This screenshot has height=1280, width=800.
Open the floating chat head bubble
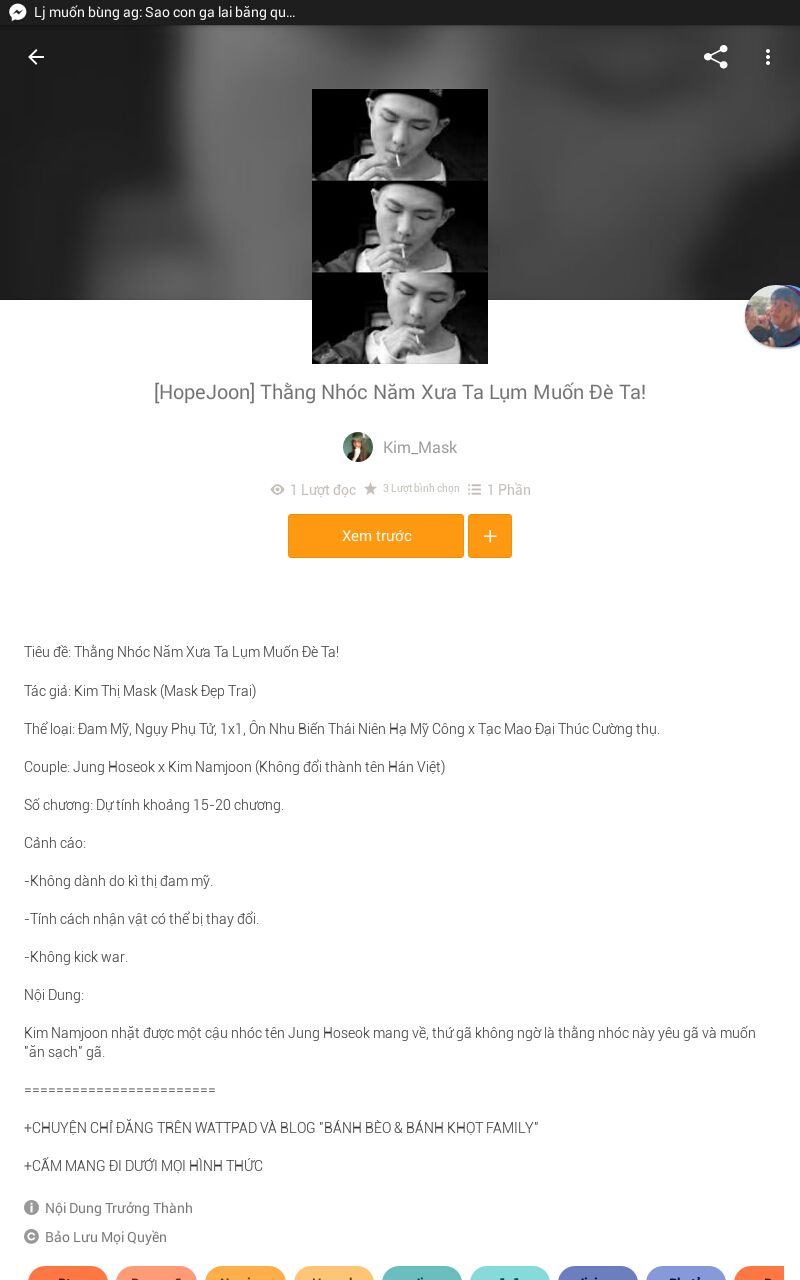pos(774,317)
